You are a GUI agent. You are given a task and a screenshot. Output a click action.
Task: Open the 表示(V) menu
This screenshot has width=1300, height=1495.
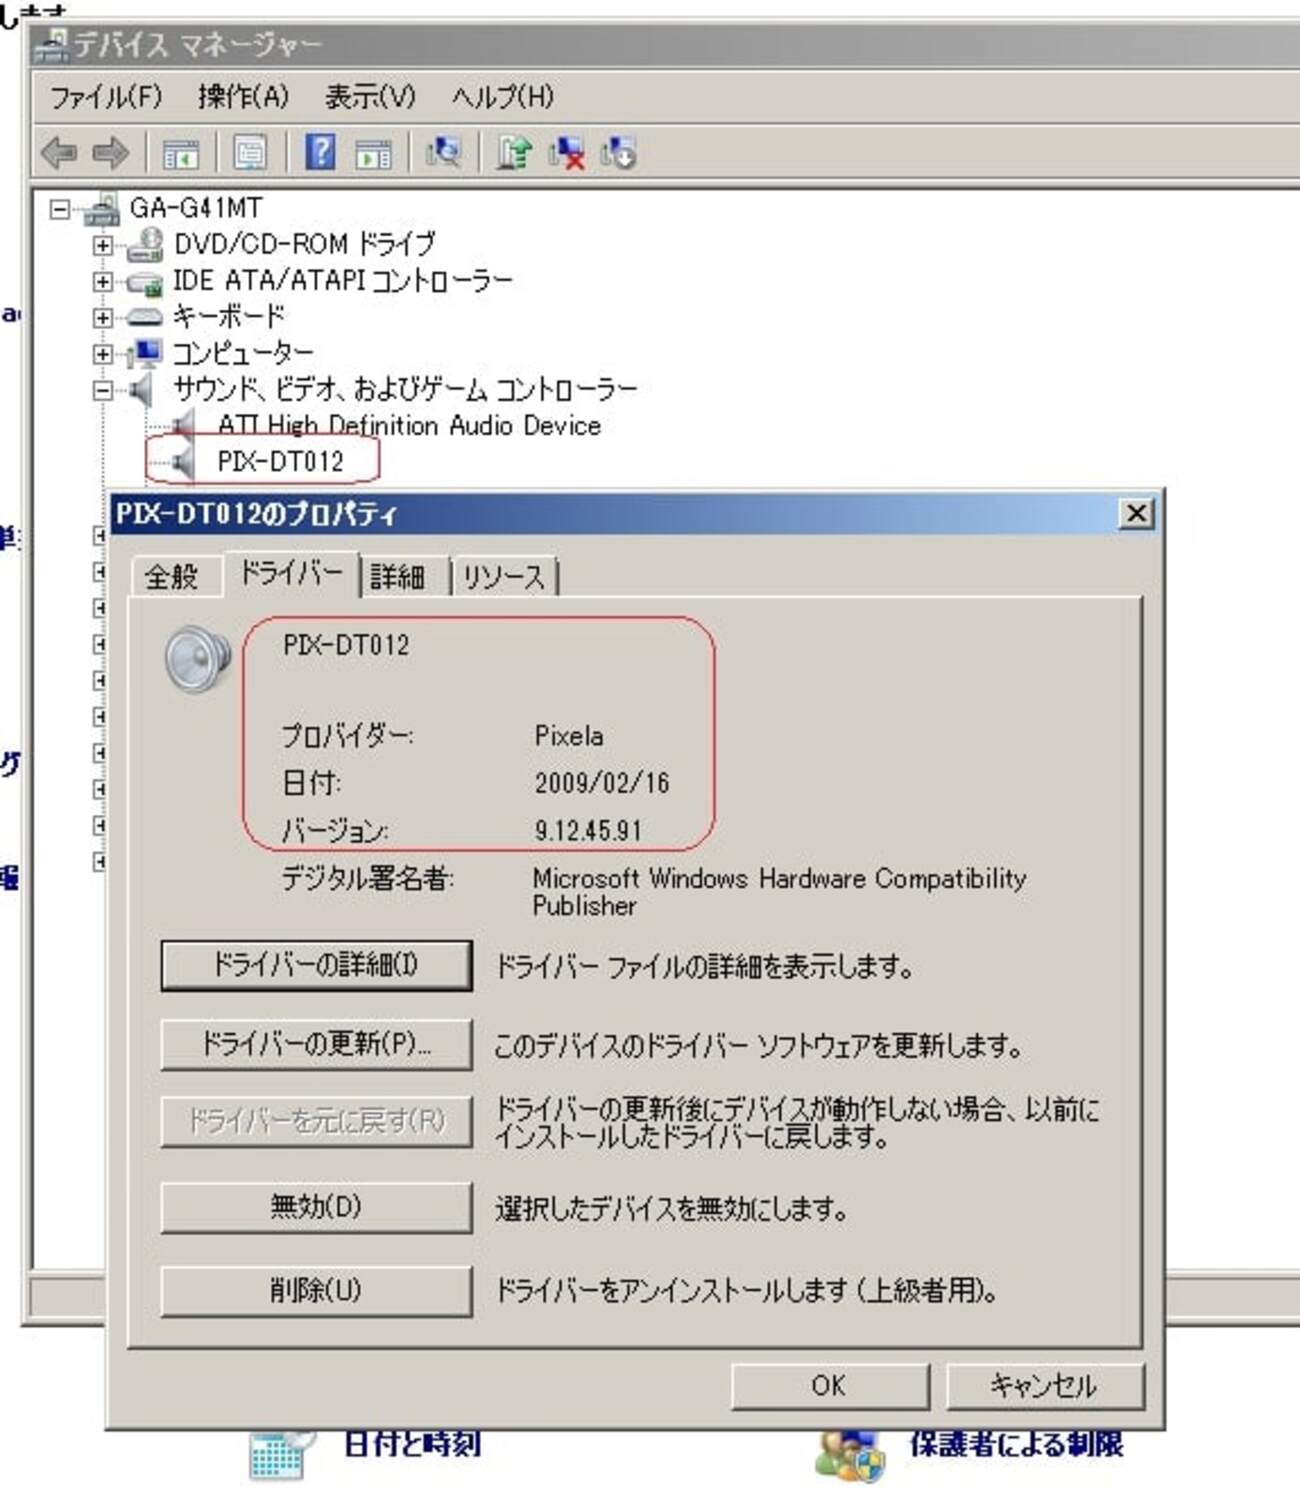click(370, 97)
